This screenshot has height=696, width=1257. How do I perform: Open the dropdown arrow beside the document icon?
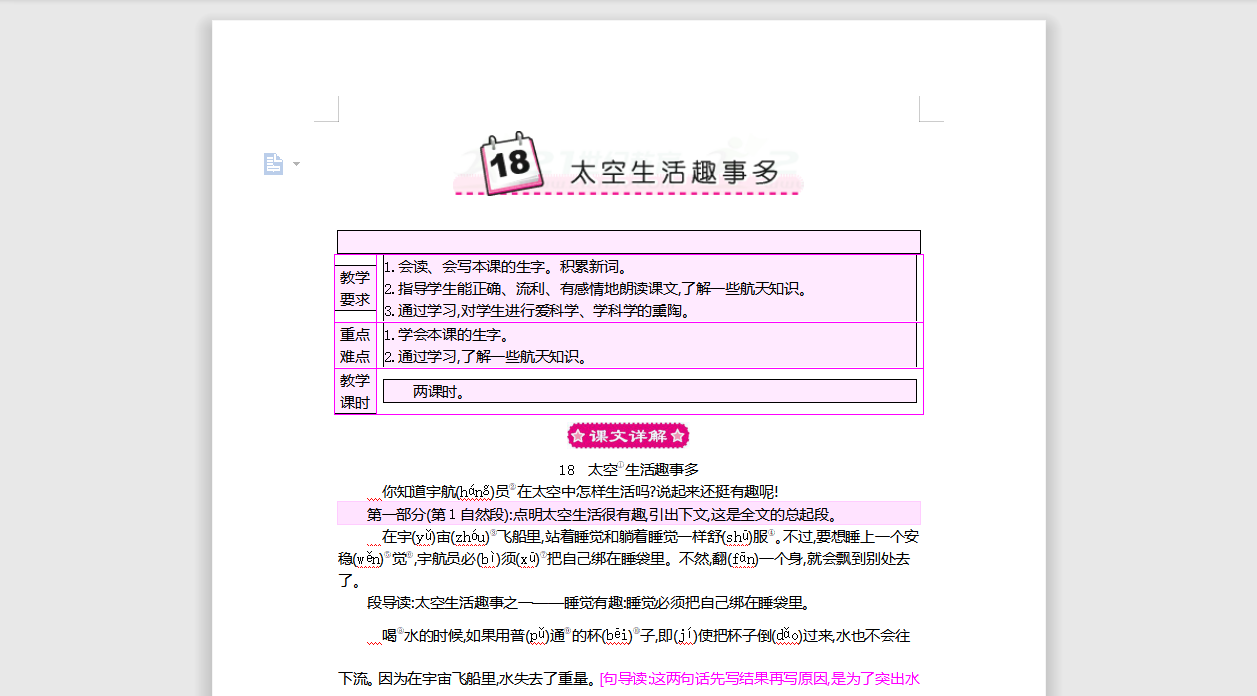tap(294, 163)
